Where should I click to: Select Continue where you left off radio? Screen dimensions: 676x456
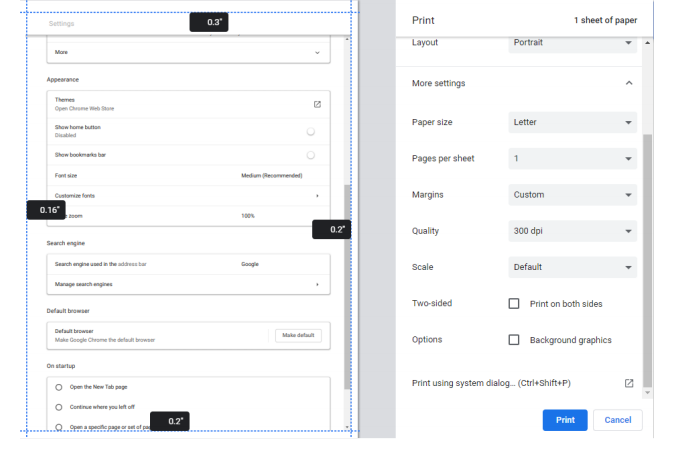point(59,407)
